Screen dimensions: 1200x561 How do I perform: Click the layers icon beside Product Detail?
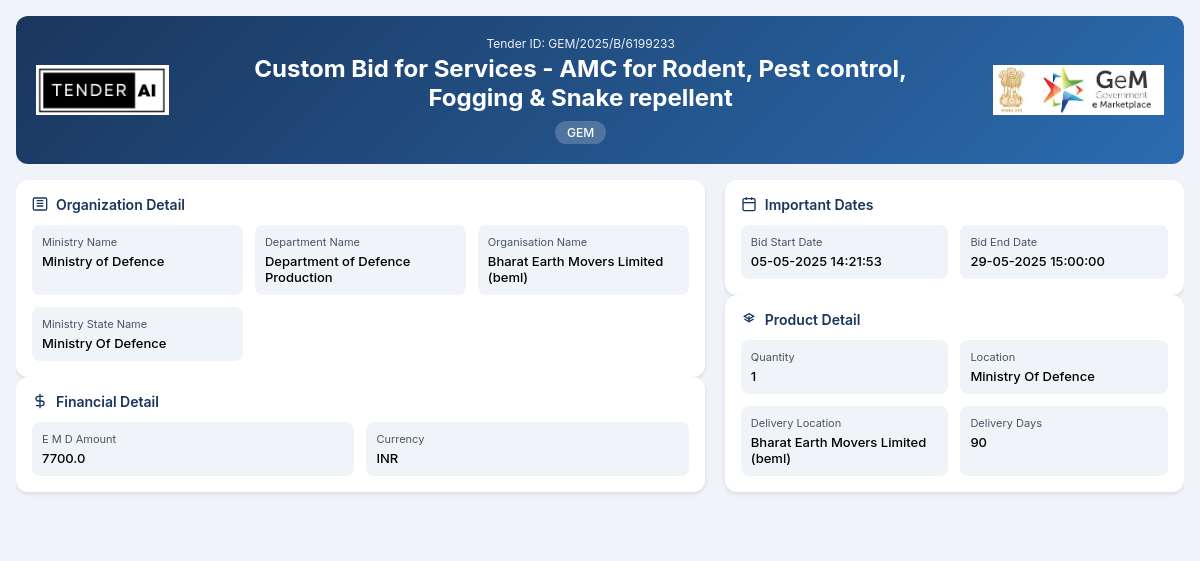point(749,318)
